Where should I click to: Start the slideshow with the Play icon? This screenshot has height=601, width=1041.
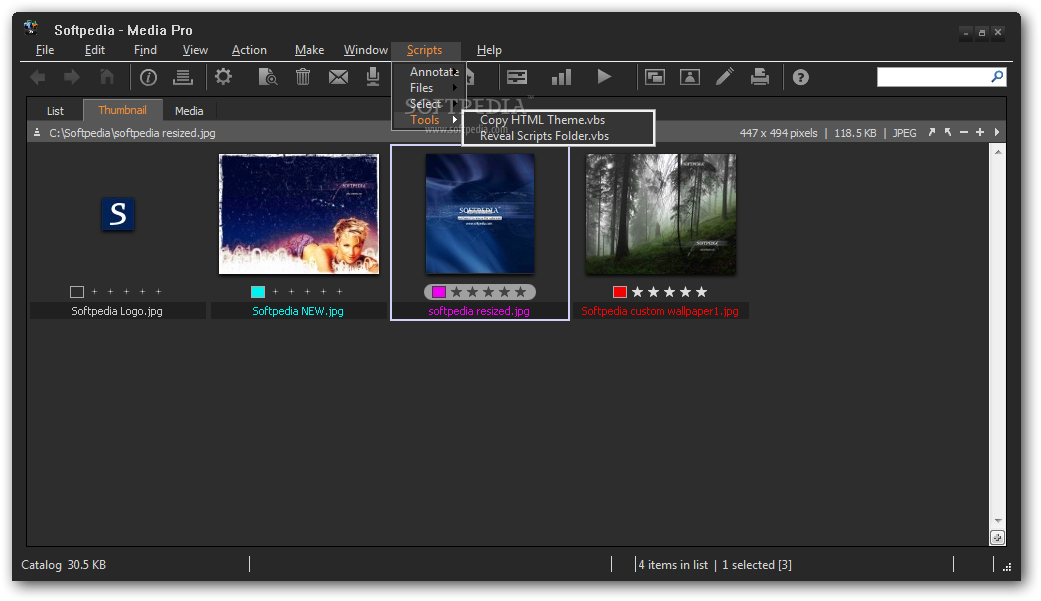tap(604, 77)
